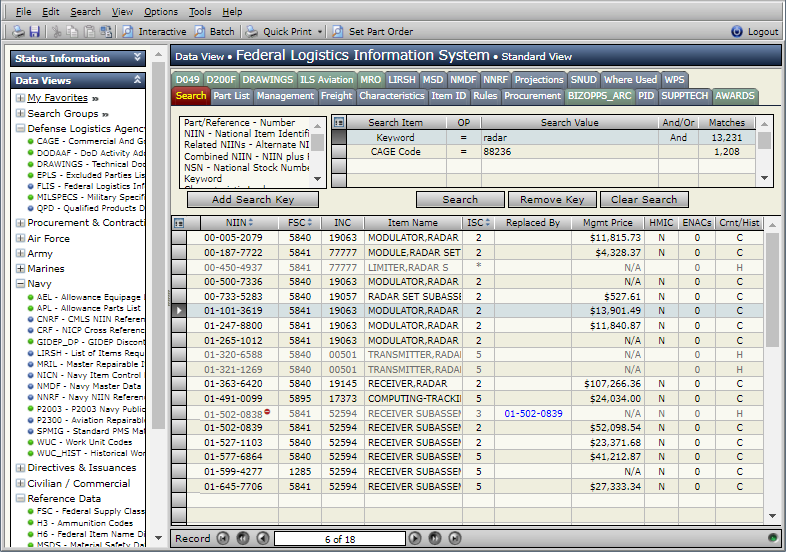Image resolution: width=786 pixels, height=552 pixels.
Task: Select row 01-363-6420 RECEIVER,RADAR
Action: tap(467, 384)
